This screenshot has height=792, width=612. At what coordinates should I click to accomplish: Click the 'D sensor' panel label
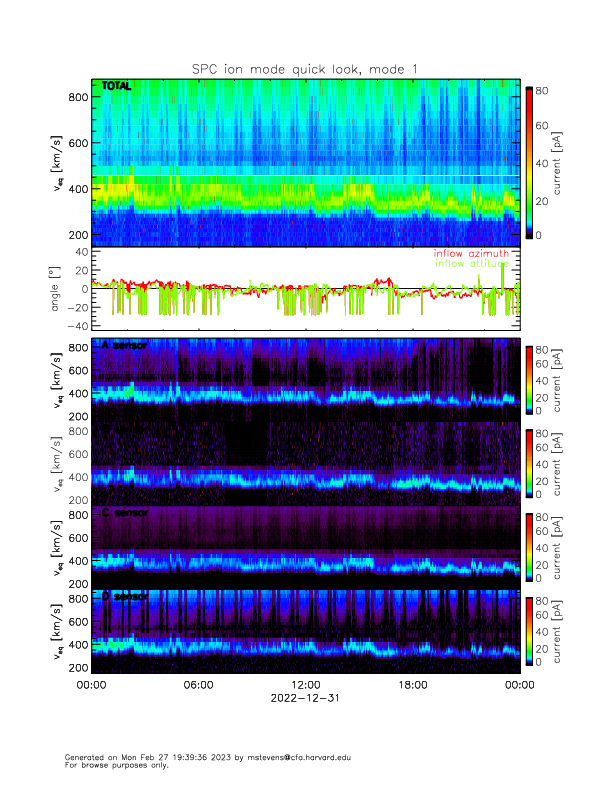(124, 597)
